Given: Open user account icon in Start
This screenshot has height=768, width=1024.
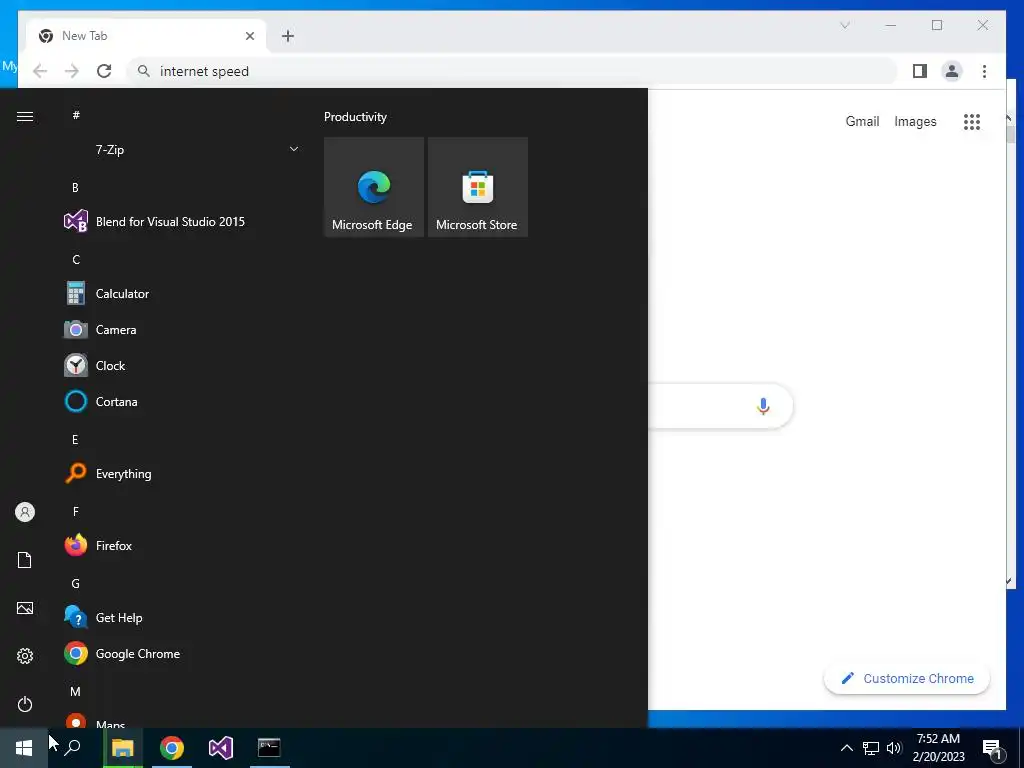Looking at the screenshot, I should 25,512.
